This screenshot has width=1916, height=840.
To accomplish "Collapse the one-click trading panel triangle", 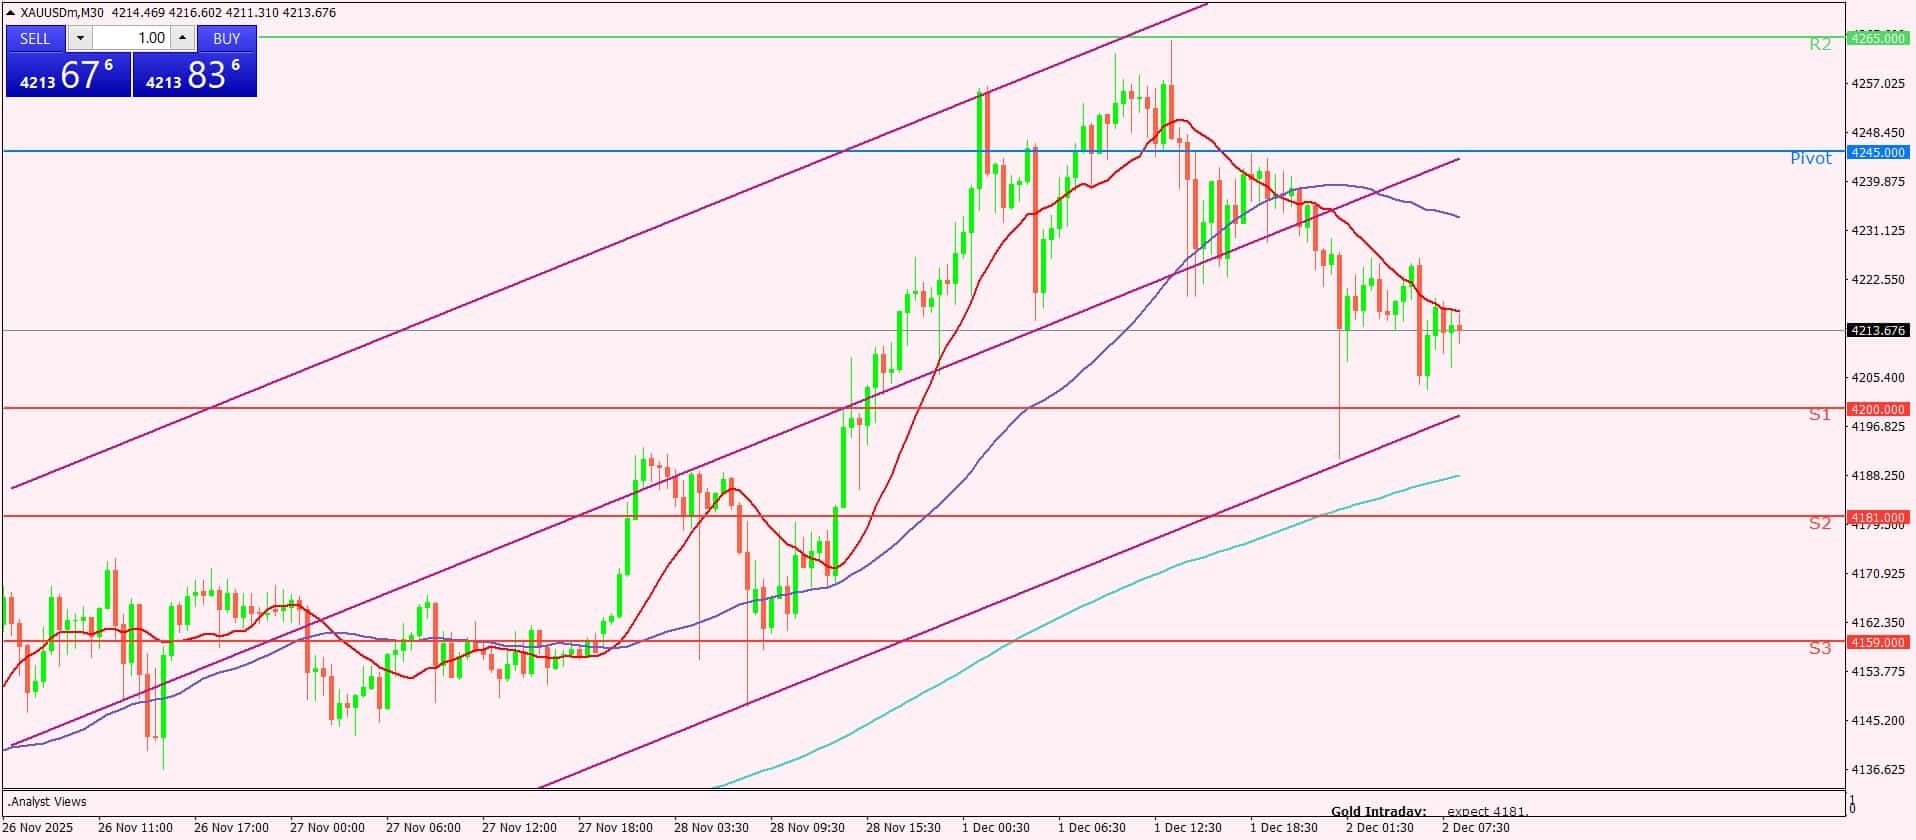I will (10, 13).
